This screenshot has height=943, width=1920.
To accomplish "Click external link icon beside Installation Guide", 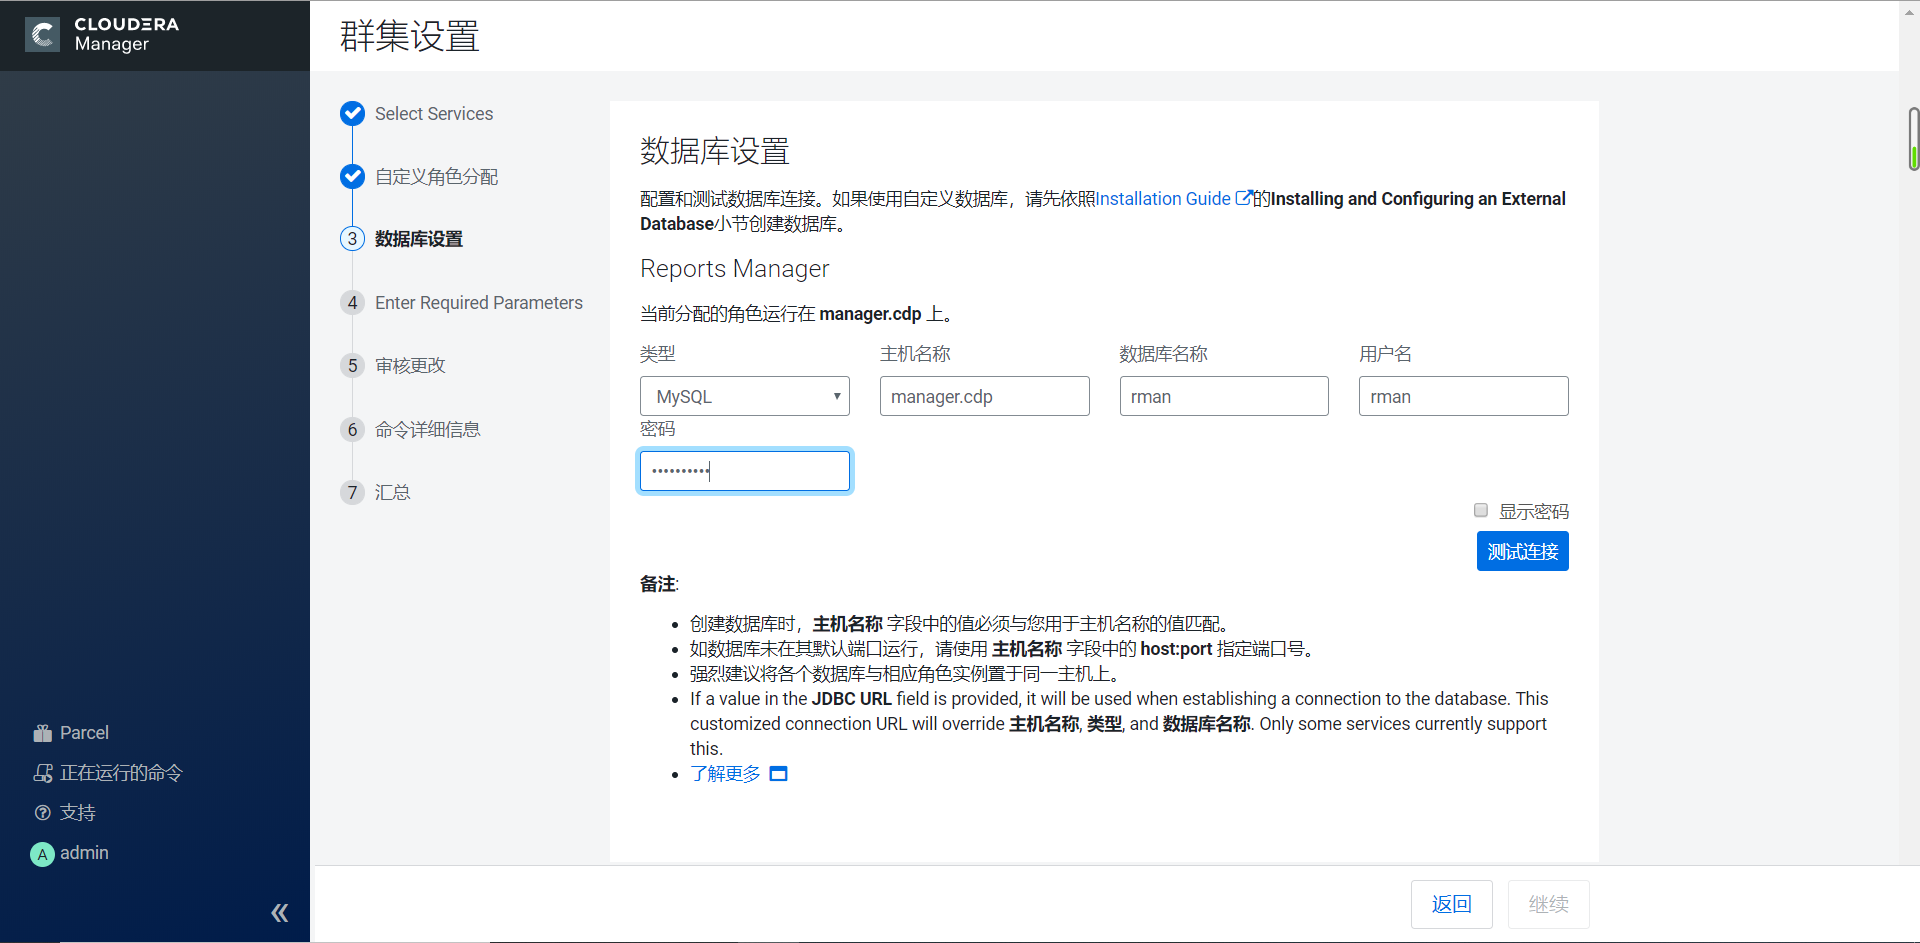I will (x=1243, y=198).
